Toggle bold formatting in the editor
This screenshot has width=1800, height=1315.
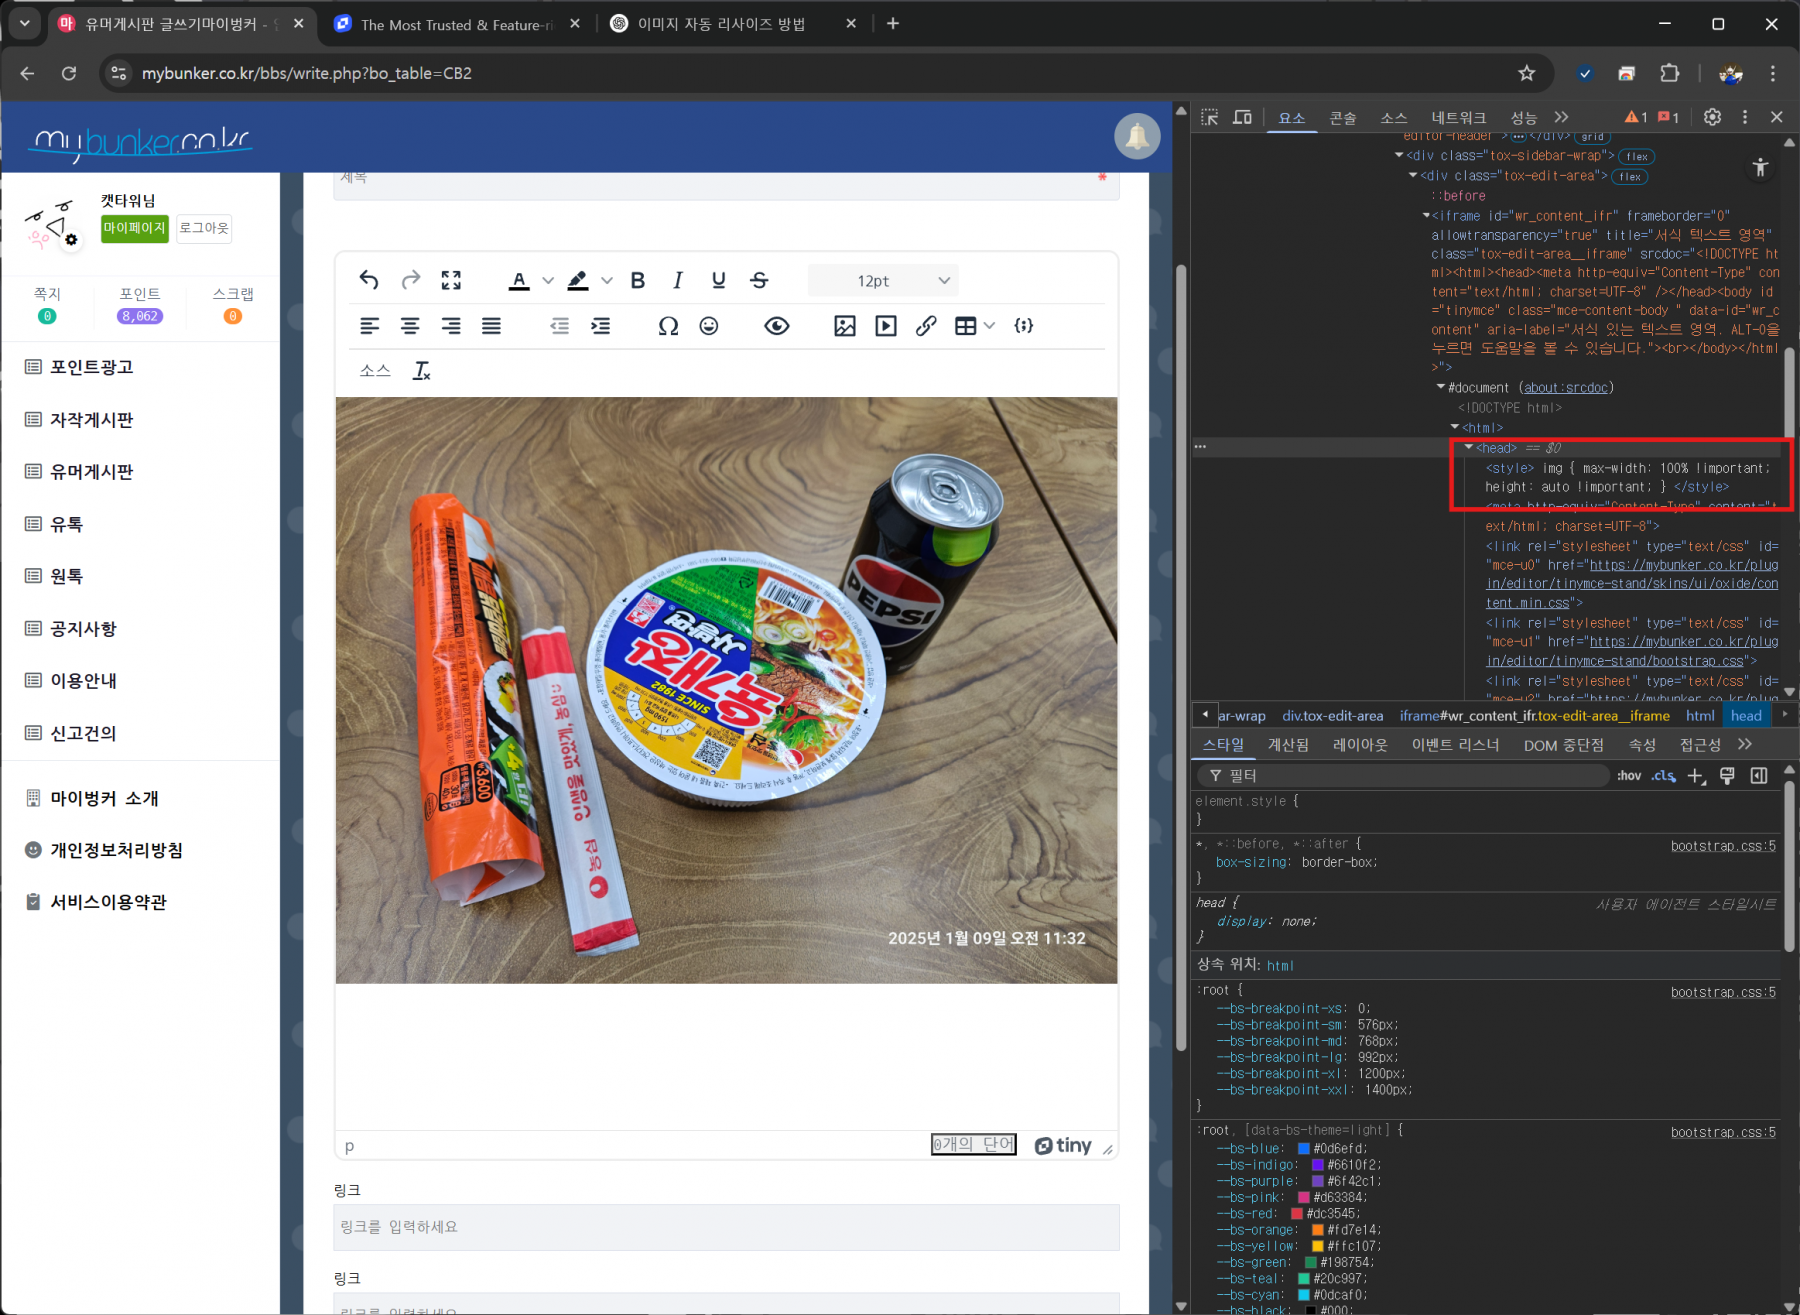[x=638, y=281]
